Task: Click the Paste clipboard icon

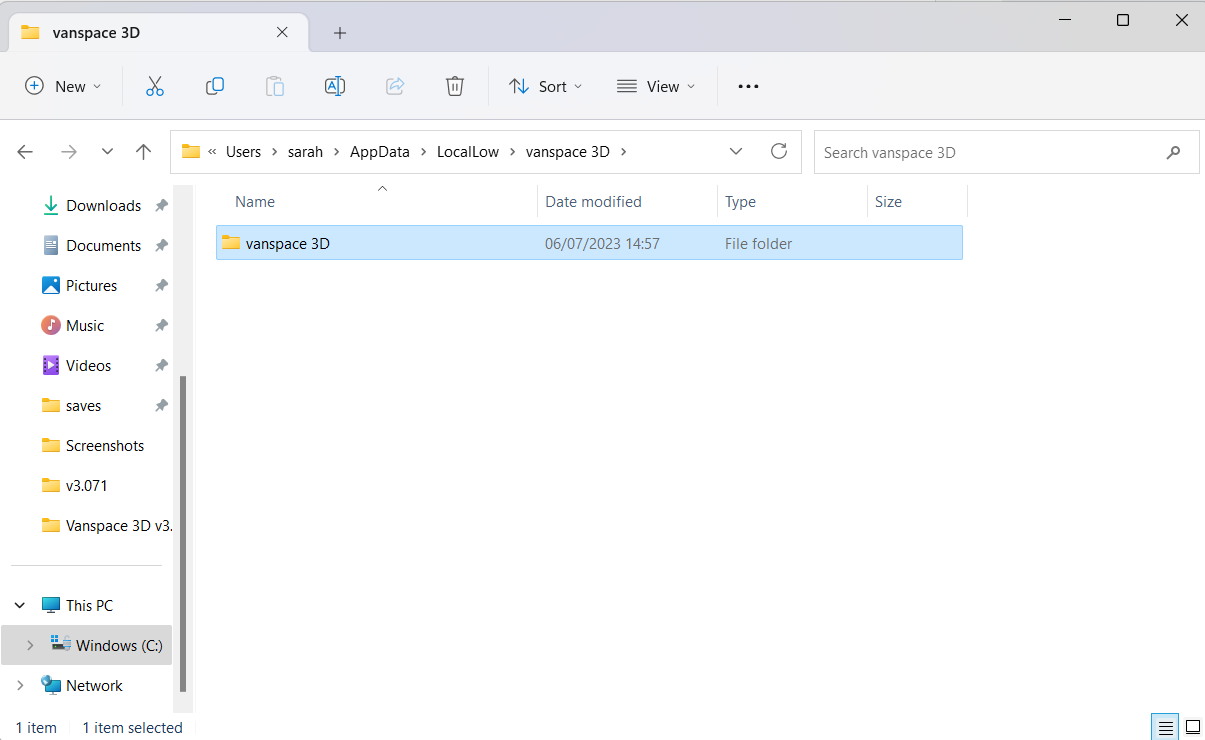Action: coord(275,87)
